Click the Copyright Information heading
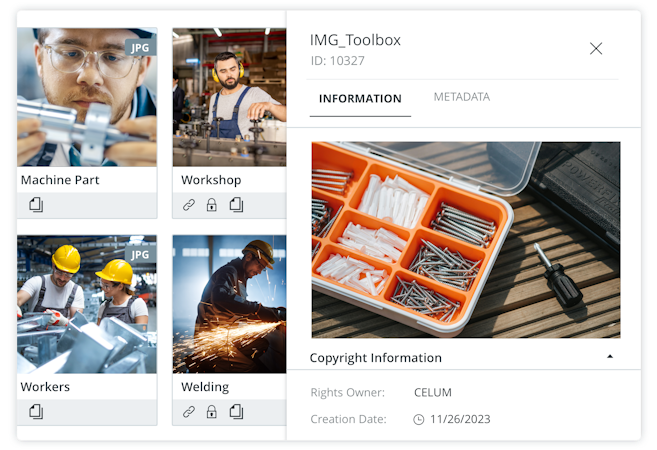The height and width of the screenshot is (450, 657). [376, 358]
